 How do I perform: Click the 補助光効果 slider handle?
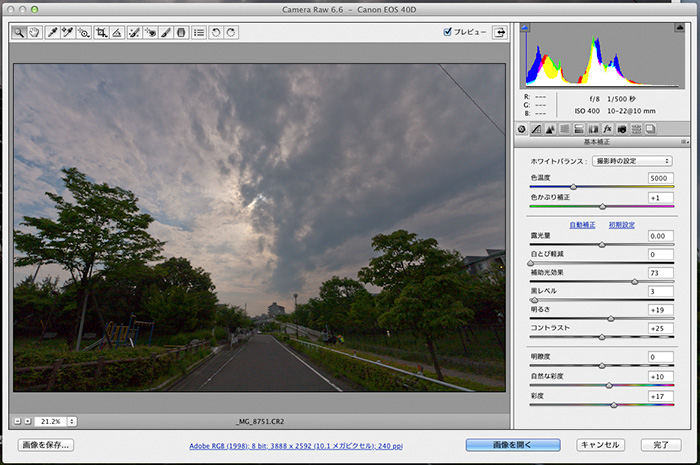(x=634, y=282)
